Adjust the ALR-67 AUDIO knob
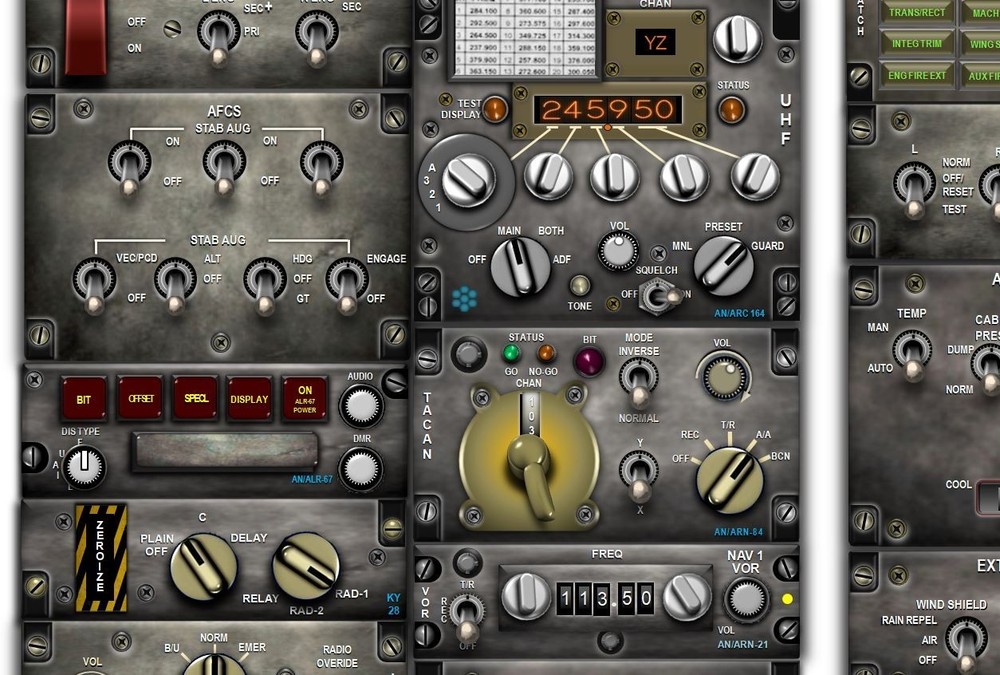1000x675 pixels. click(361, 406)
